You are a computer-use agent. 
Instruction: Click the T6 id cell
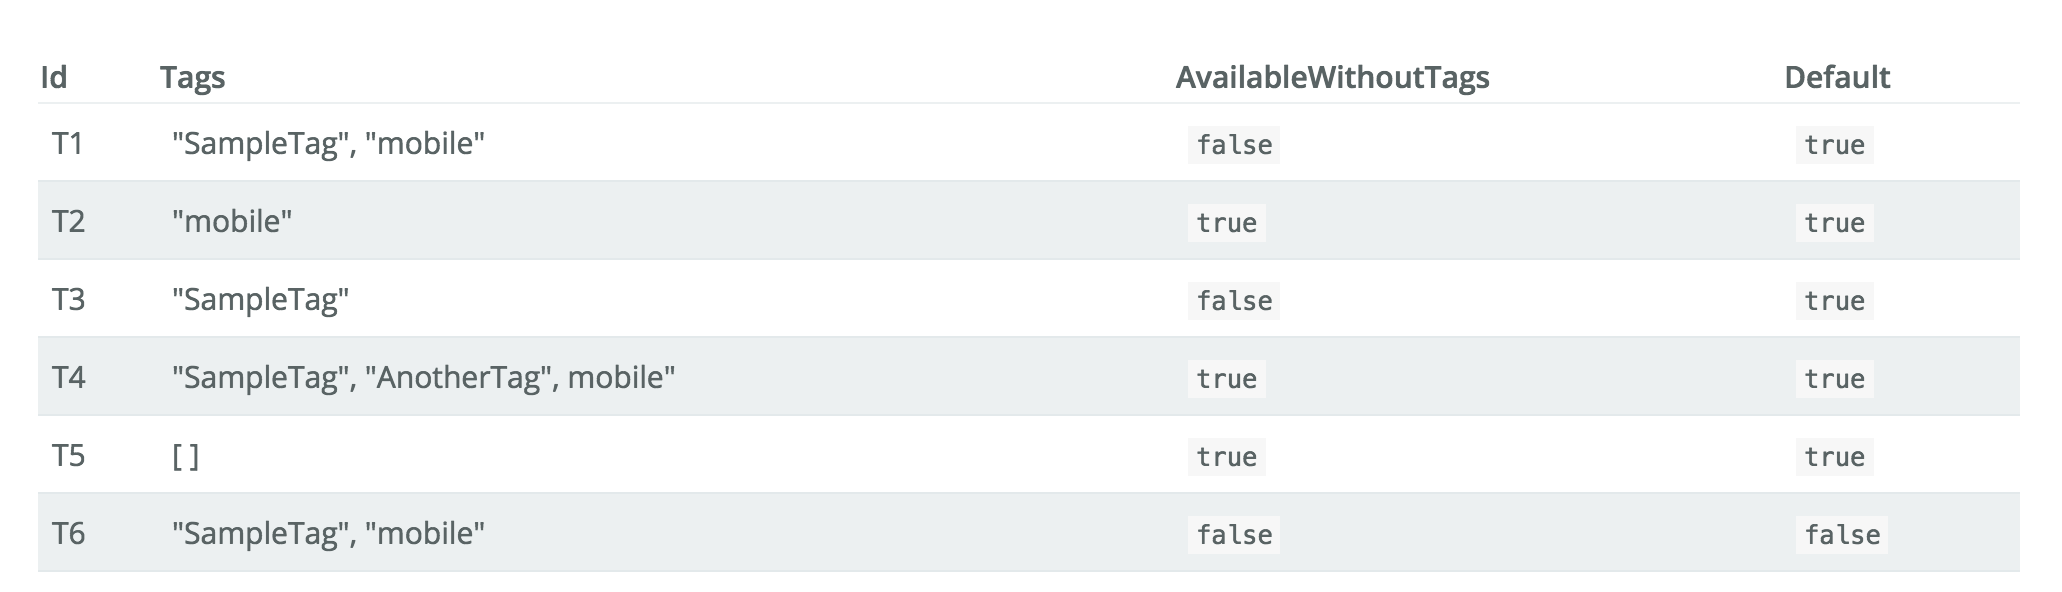point(68,534)
